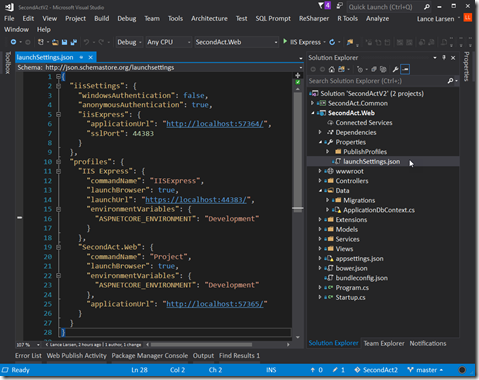Click the Save file toolbar icon
Screen dimensions: 479x380
pyautogui.click(x=64, y=42)
